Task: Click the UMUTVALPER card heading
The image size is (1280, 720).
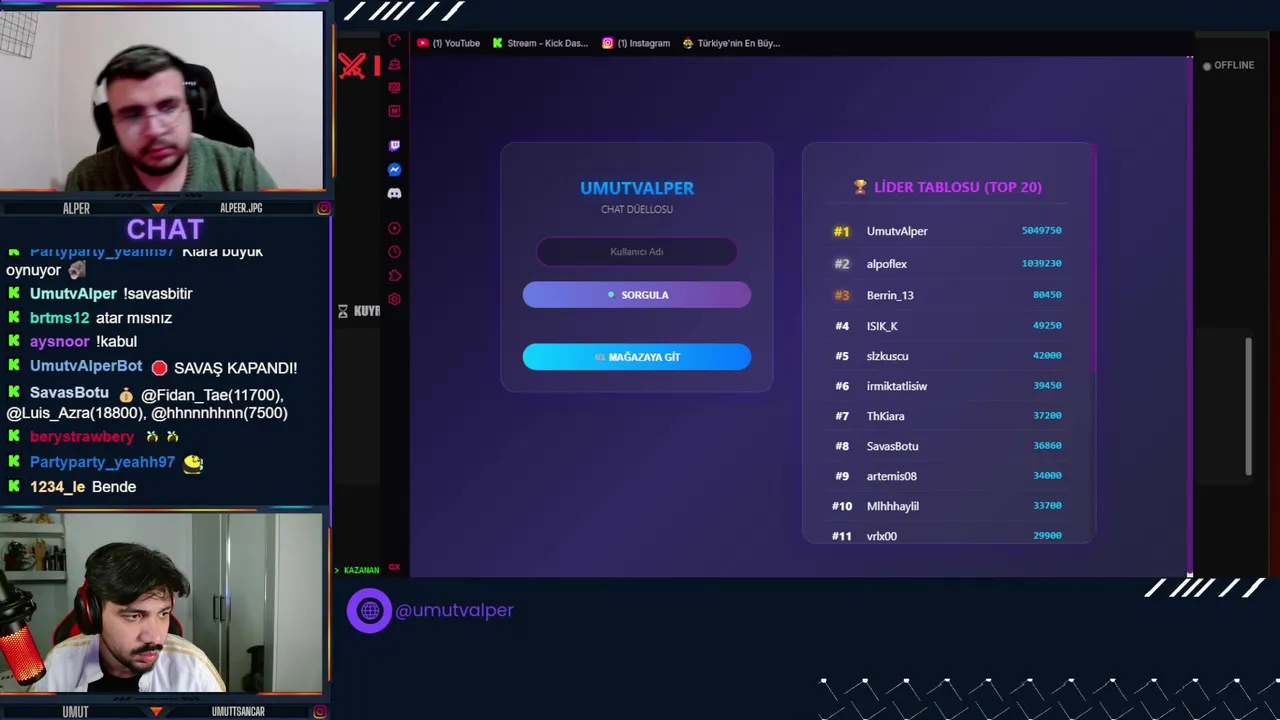Action: tap(637, 188)
